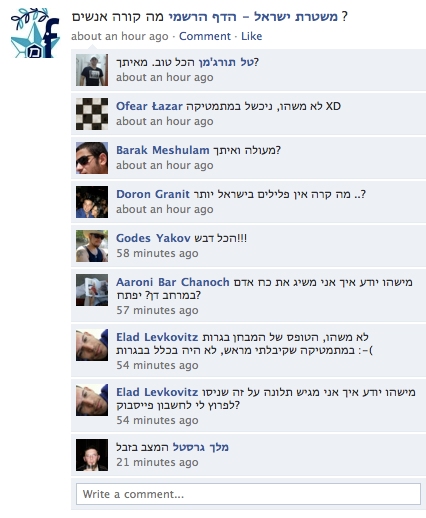Open the Comment link under the post
Viewport: 426px width, 518px height.
pos(205,36)
